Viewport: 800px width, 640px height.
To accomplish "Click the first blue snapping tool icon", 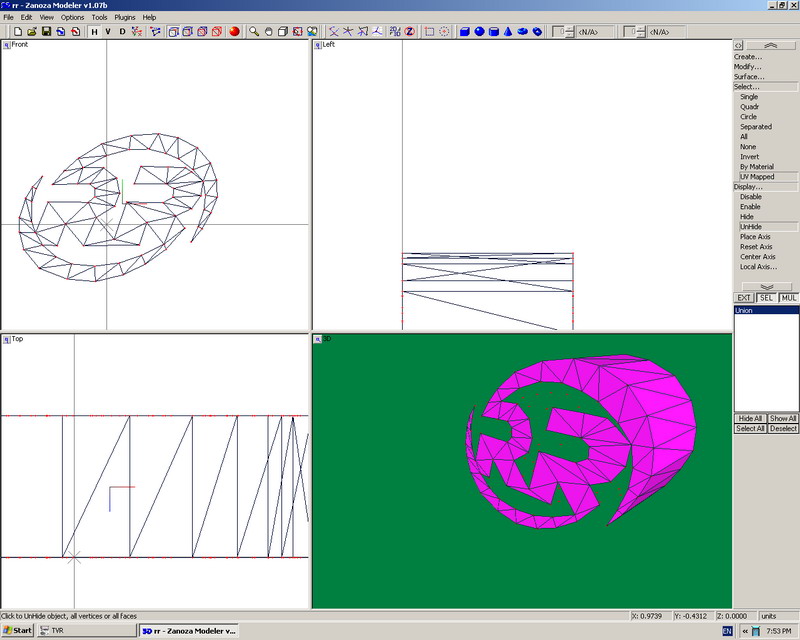I will pyautogui.click(x=334, y=32).
